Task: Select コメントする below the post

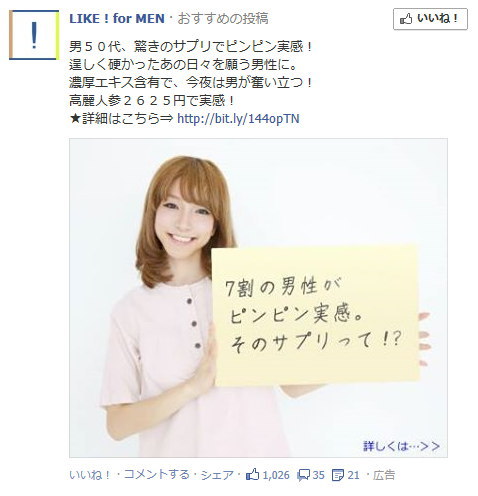Action: [156, 475]
